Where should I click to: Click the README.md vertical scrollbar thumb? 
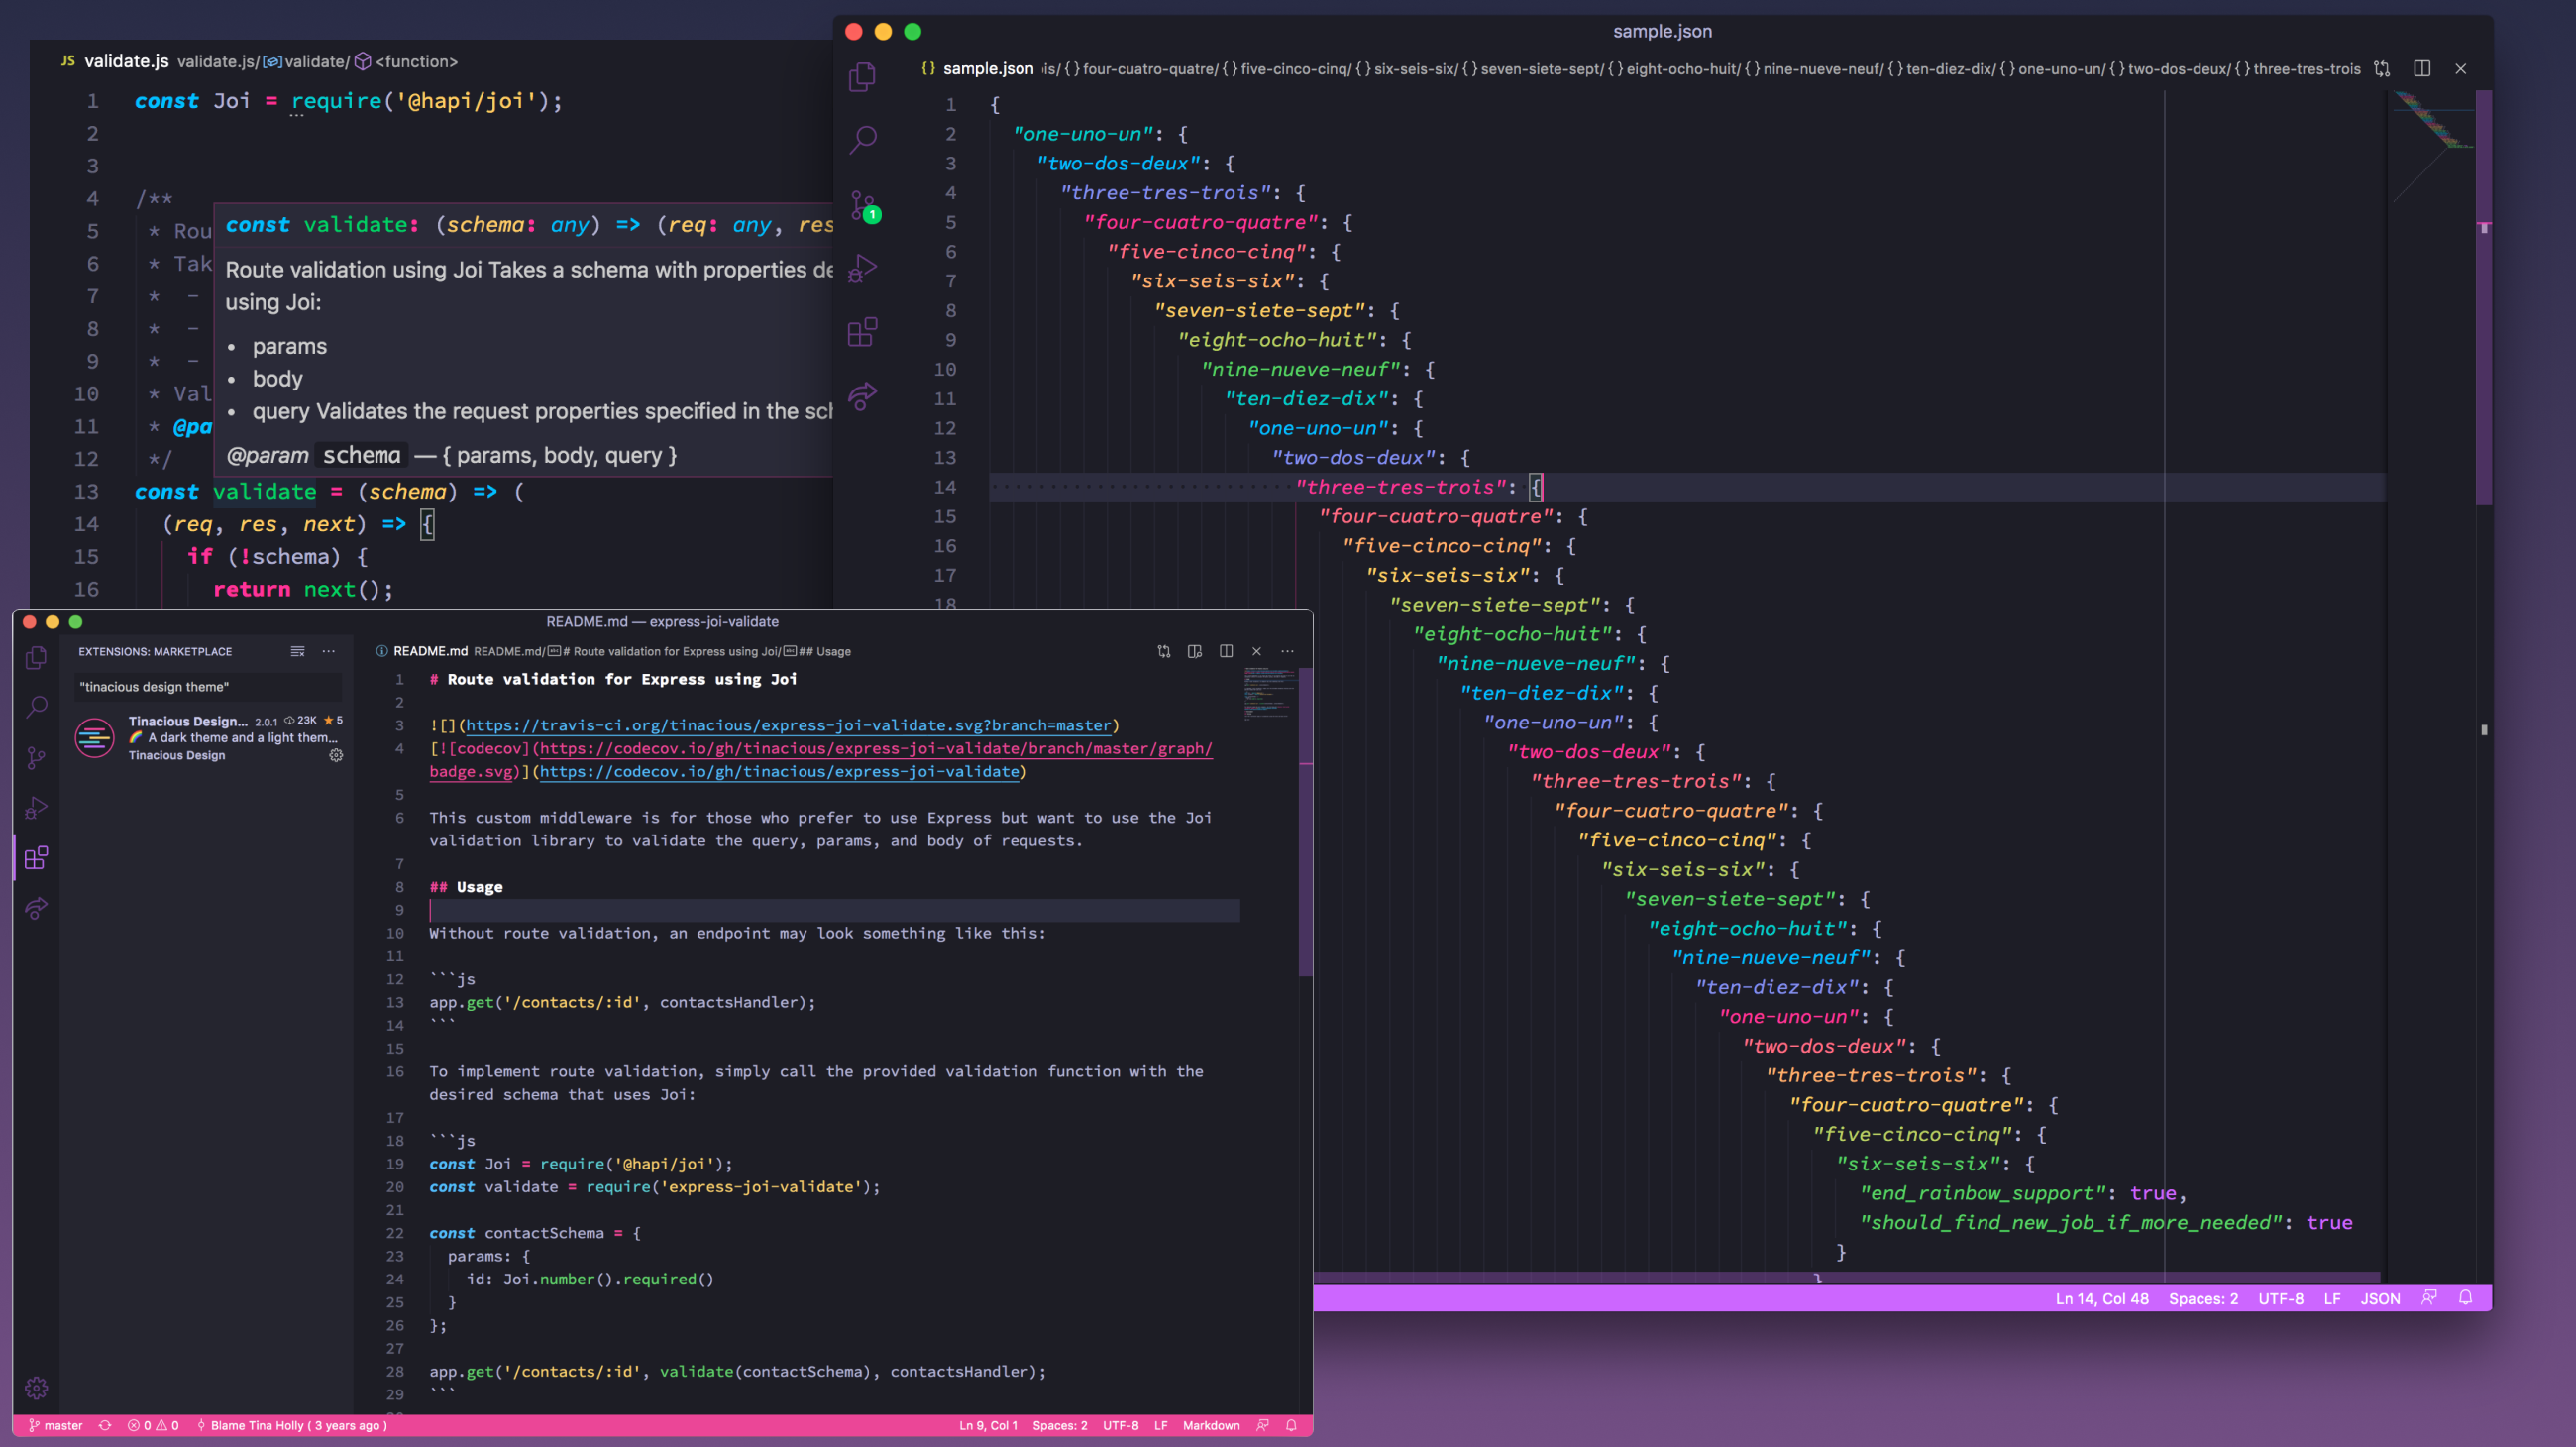(x=1305, y=821)
